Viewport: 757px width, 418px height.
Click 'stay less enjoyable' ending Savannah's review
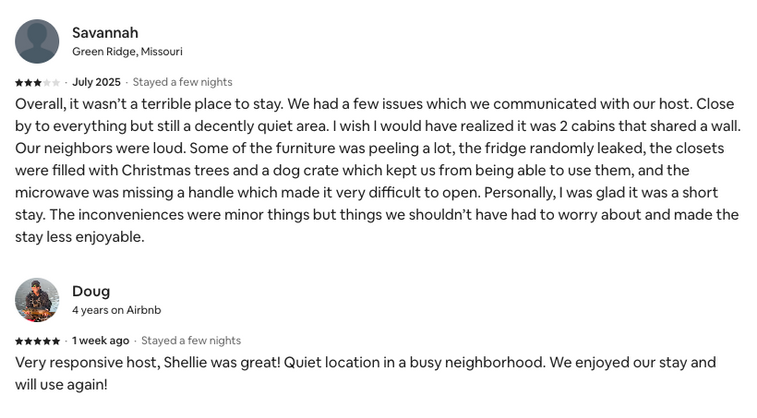pos(81,237)
